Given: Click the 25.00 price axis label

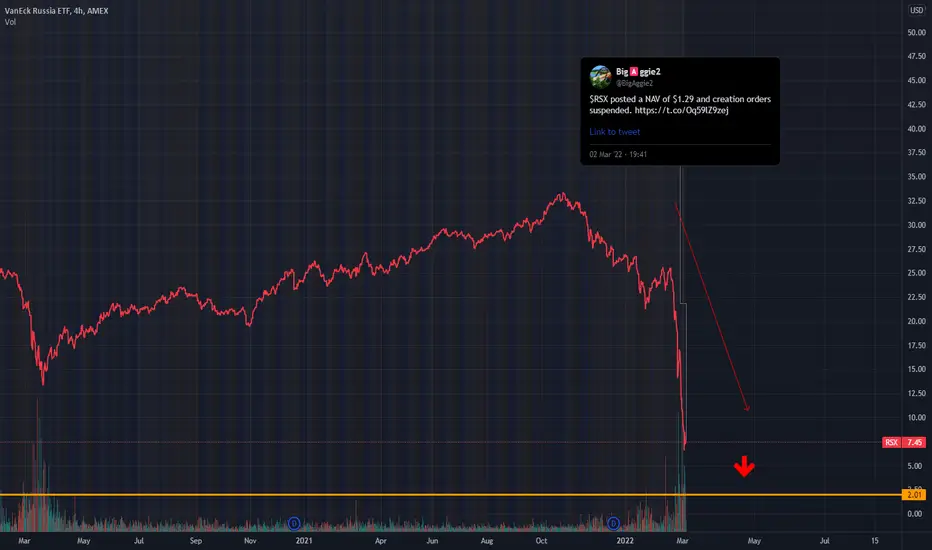Looking at the screenshot, I should coord(917,274).
